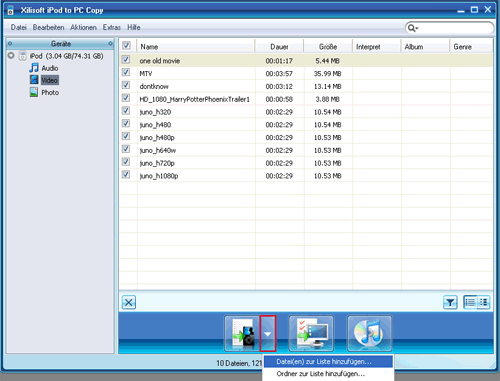Image resolution: width=500 pixels, height=381 pixels.
Task: Sort by the Interpret column header
Action: click(x=377, y=47)
